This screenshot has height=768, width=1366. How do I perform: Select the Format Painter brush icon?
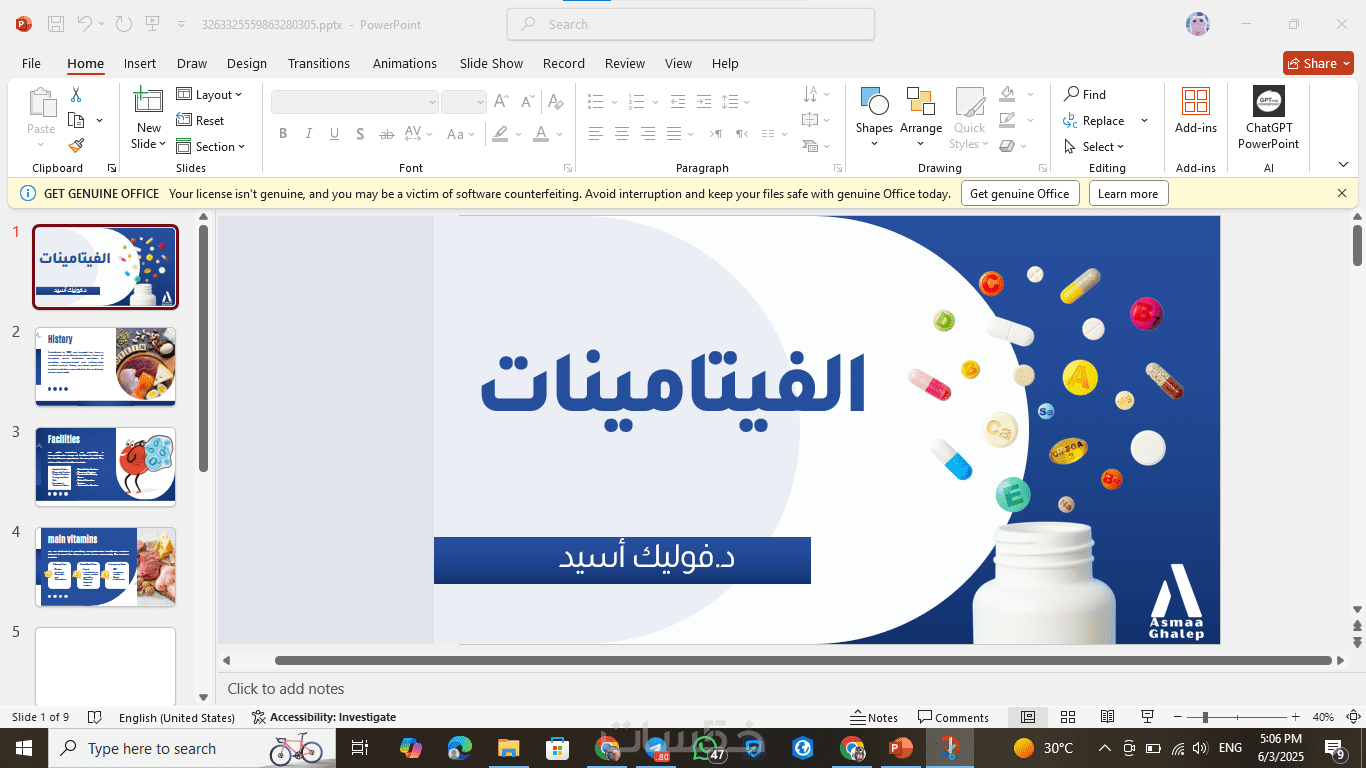tap(76, 146)
